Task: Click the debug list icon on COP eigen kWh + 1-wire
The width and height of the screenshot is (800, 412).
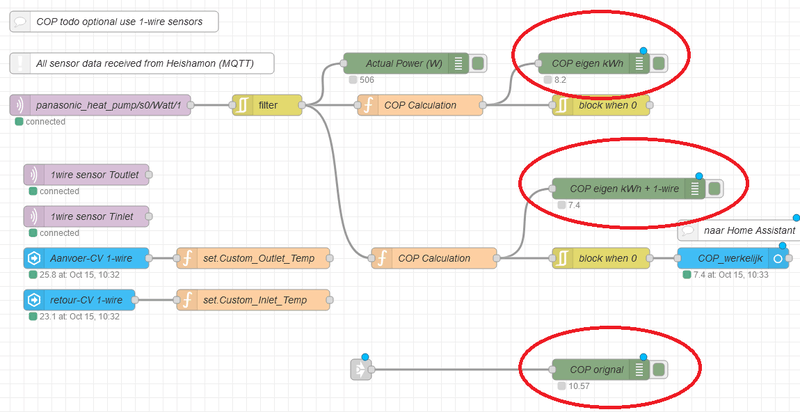Action: pyautogui.click(x=695, y=189)
